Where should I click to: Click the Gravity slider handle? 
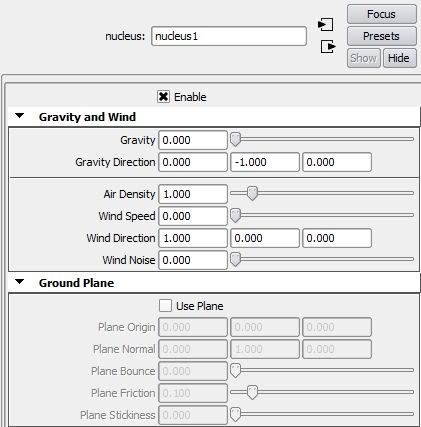tap(235, 140)
